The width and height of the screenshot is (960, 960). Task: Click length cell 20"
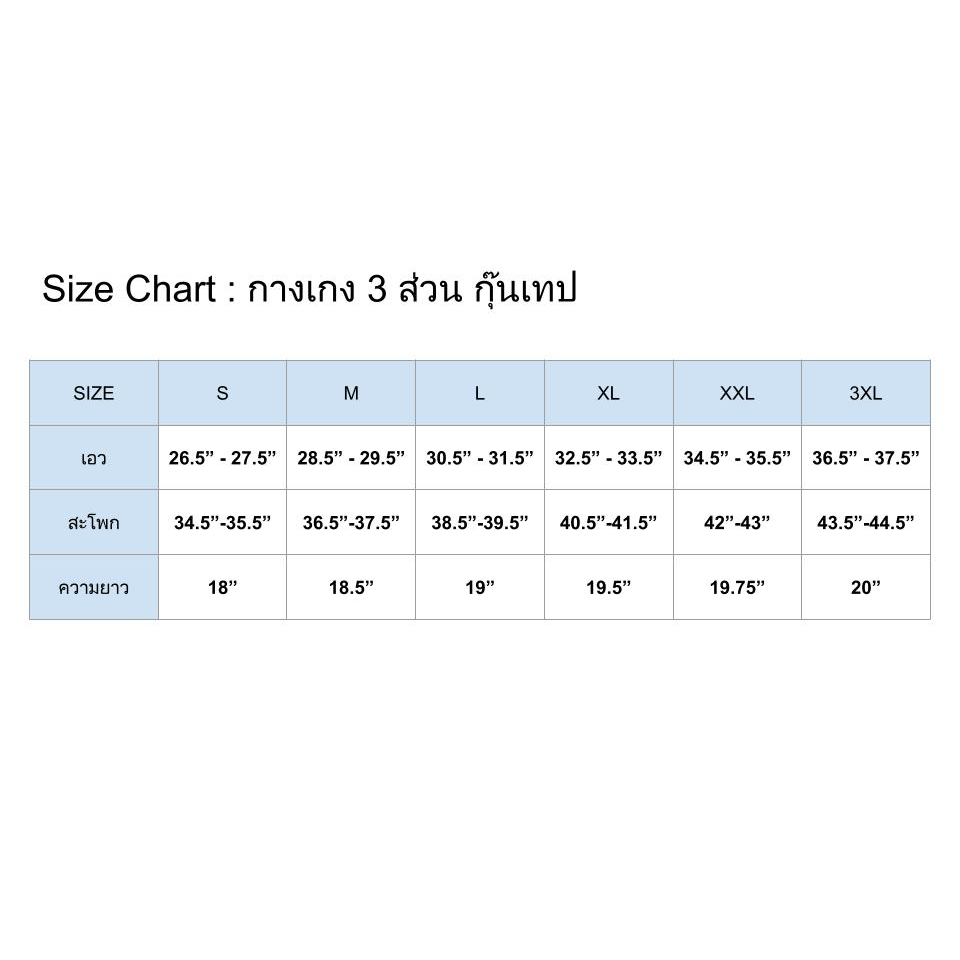point(866,588)
